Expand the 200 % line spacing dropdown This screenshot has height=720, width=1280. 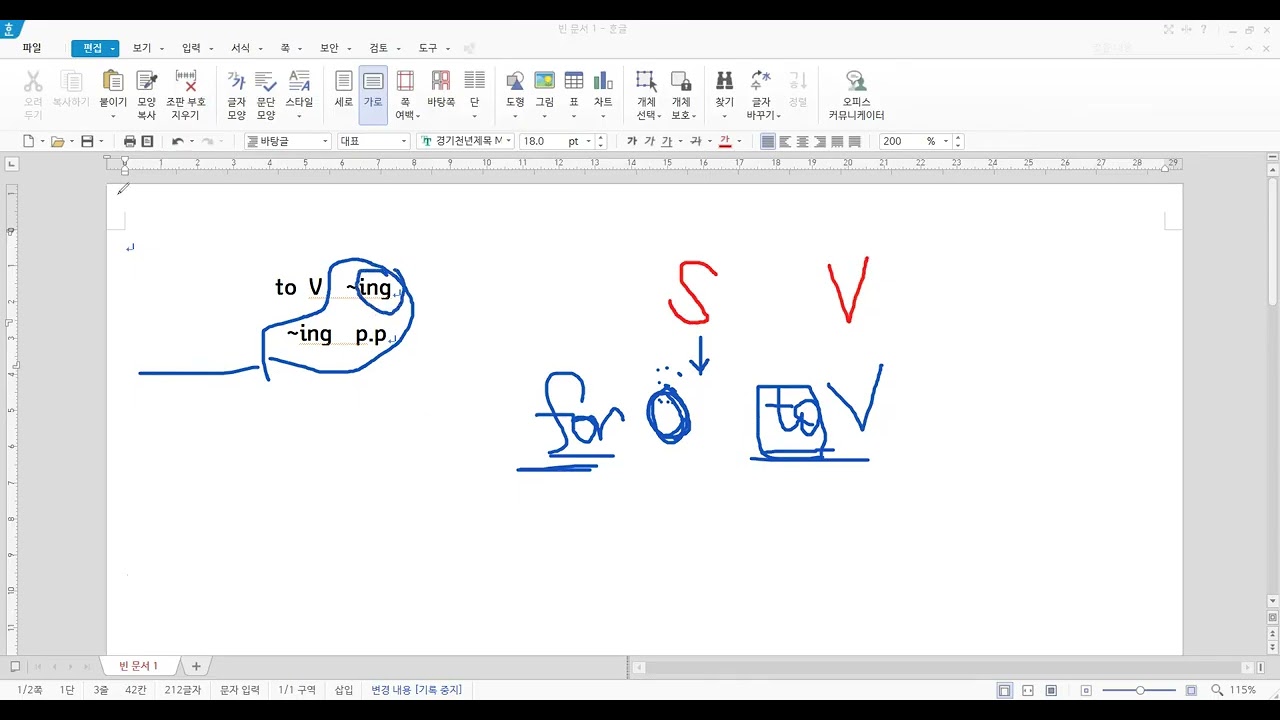click(945, 141)
